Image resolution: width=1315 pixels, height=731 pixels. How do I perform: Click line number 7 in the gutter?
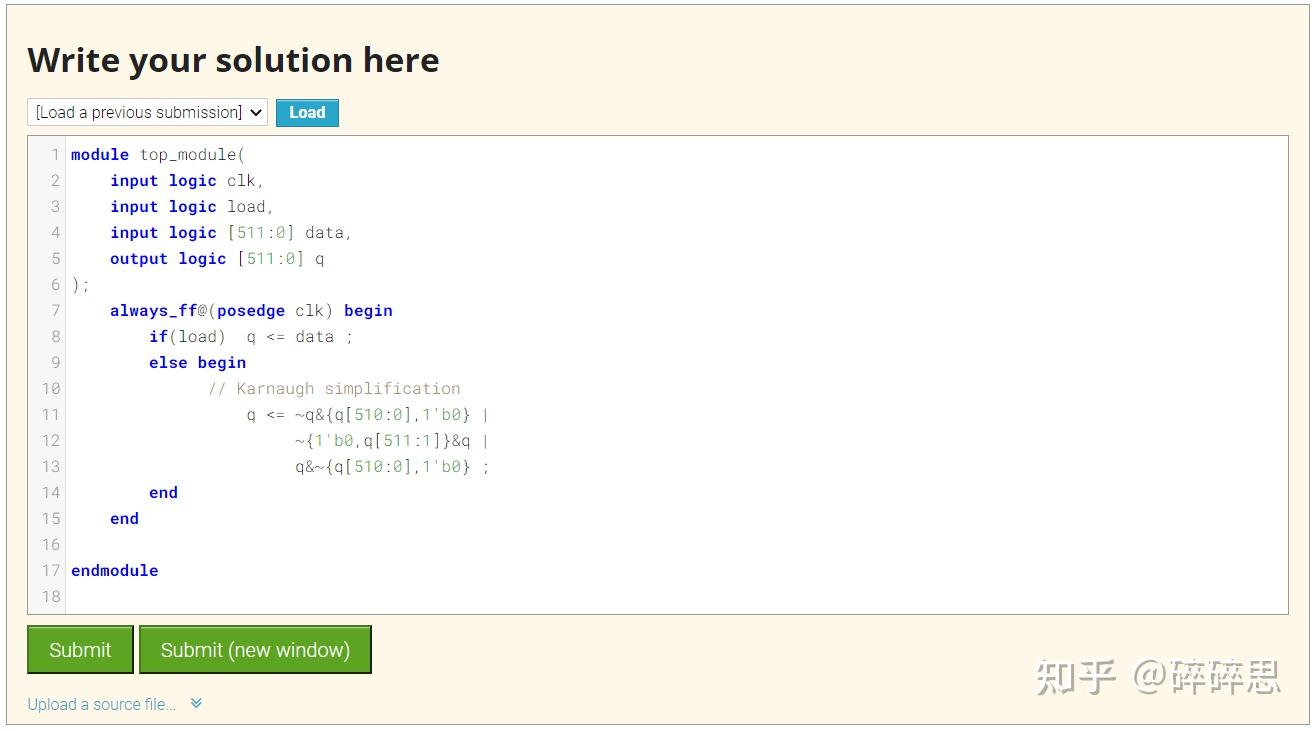(54, 310)
